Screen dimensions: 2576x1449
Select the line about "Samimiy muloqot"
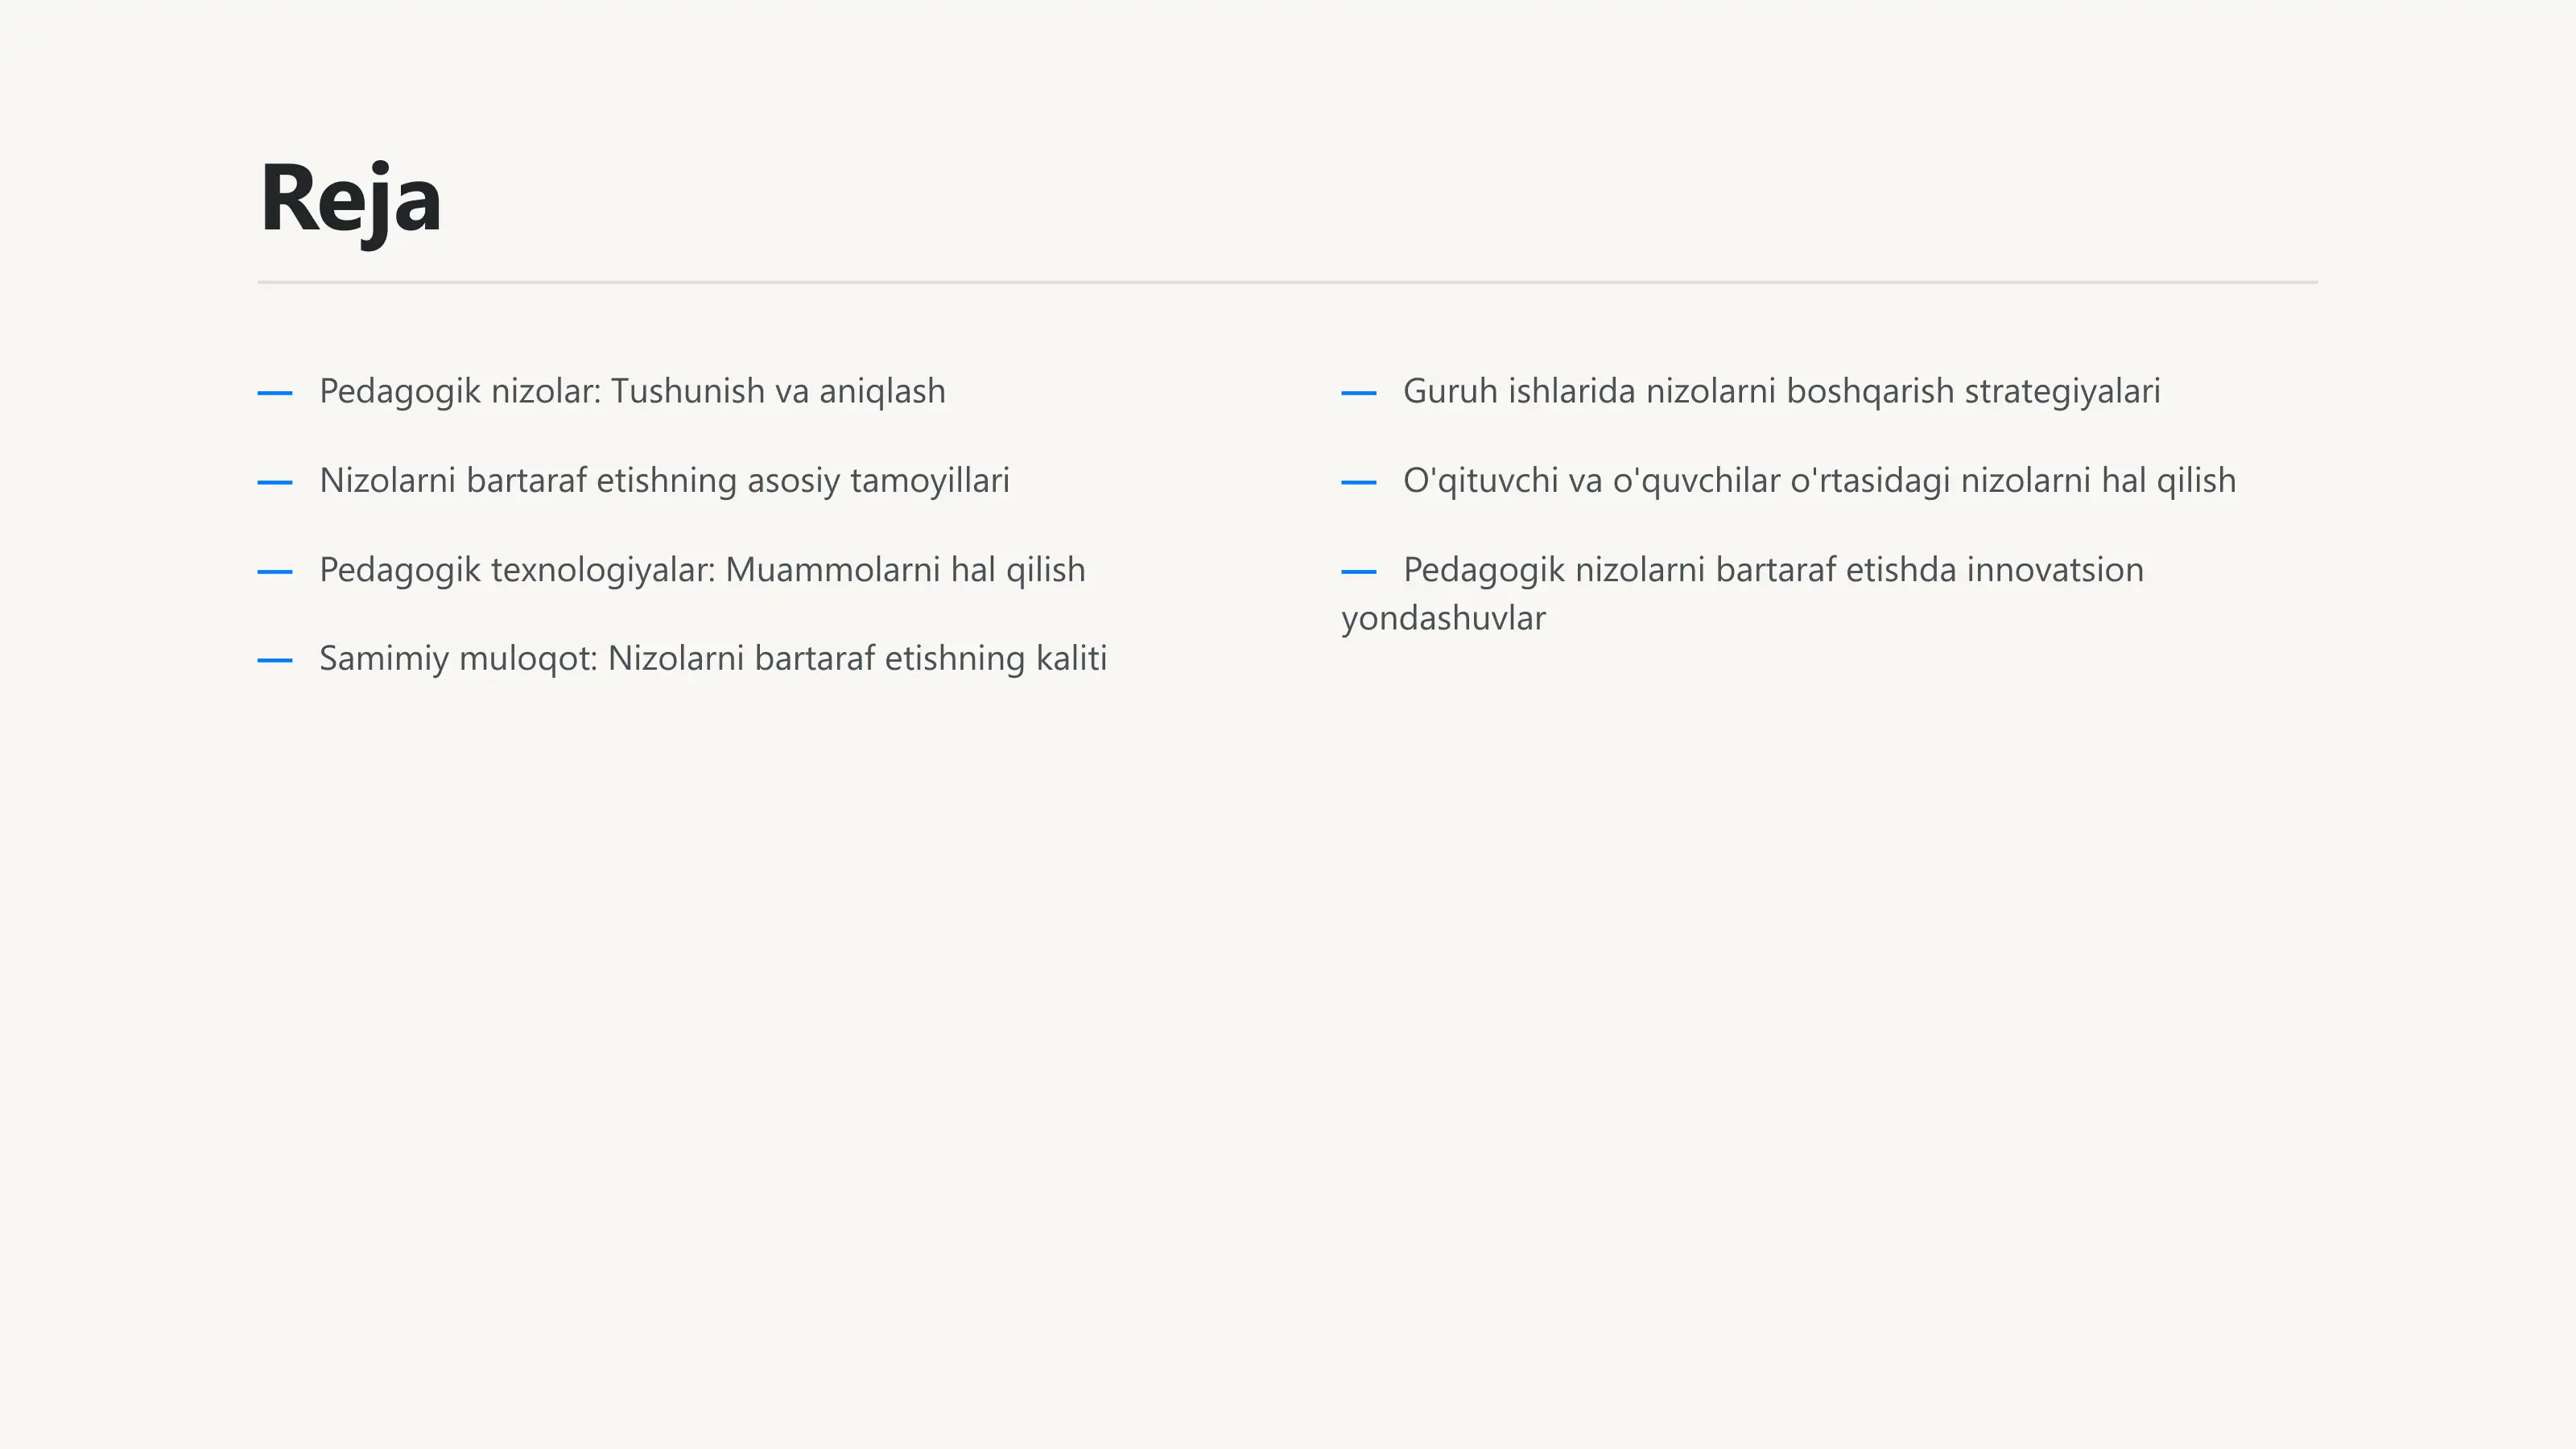[713, 659]
